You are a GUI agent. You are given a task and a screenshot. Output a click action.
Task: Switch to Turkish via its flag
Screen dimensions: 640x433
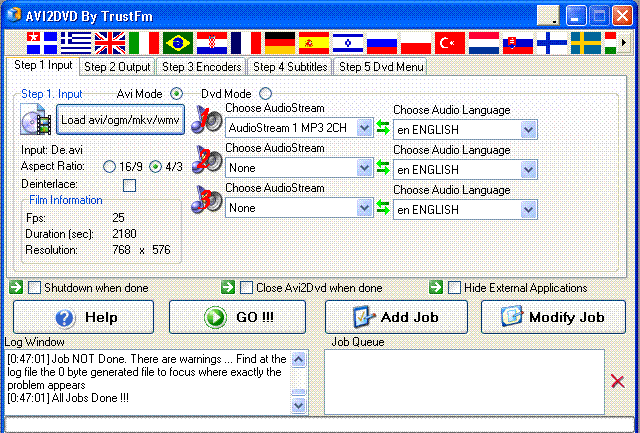[450, 43]
